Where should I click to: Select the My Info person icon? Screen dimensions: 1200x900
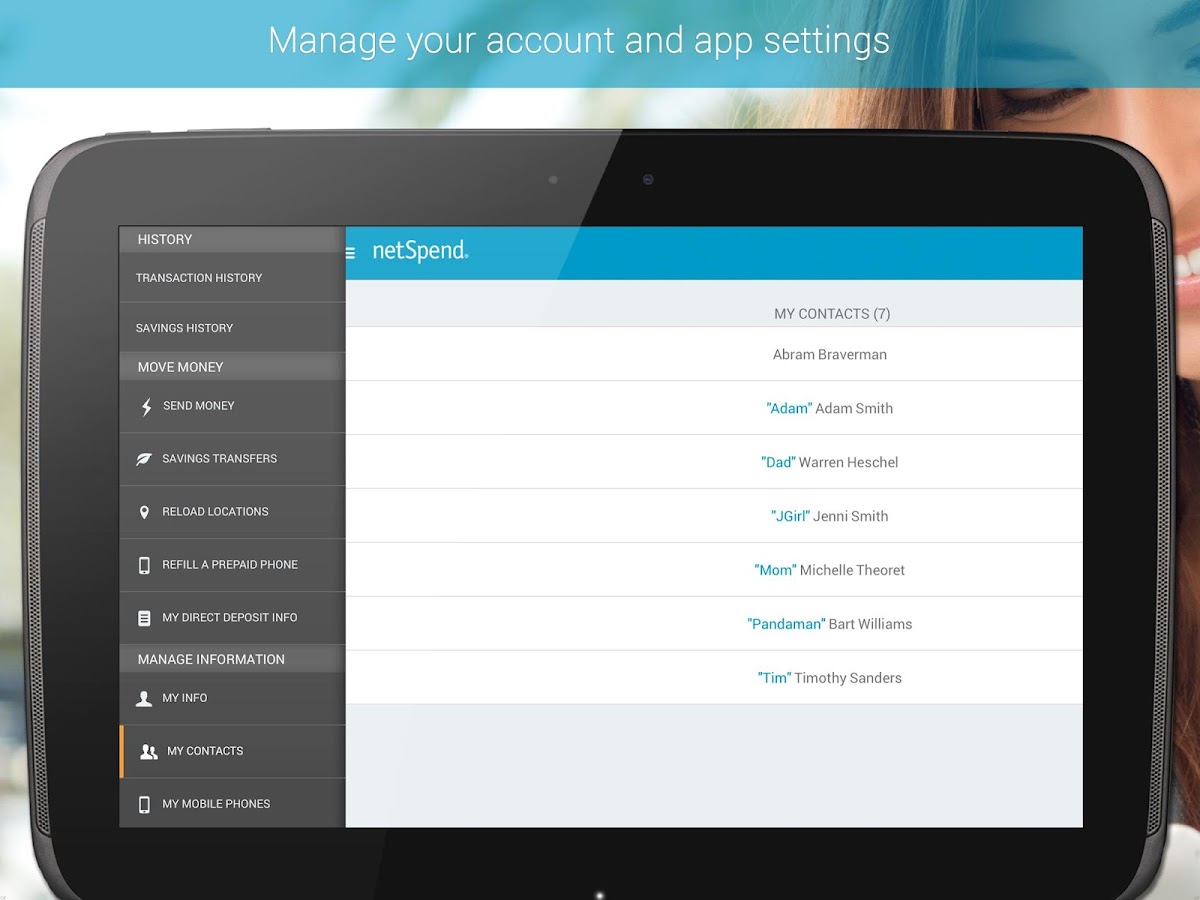[143, 697]
